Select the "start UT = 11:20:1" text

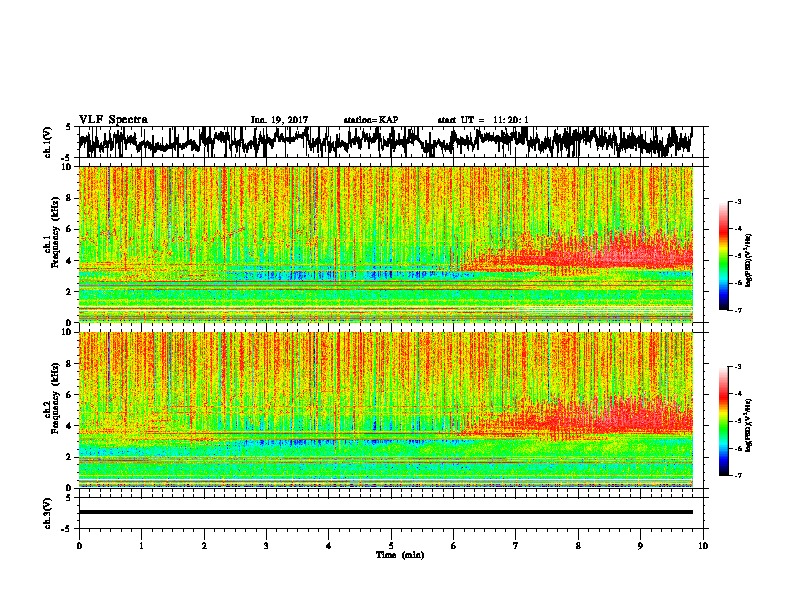[483, 120]
